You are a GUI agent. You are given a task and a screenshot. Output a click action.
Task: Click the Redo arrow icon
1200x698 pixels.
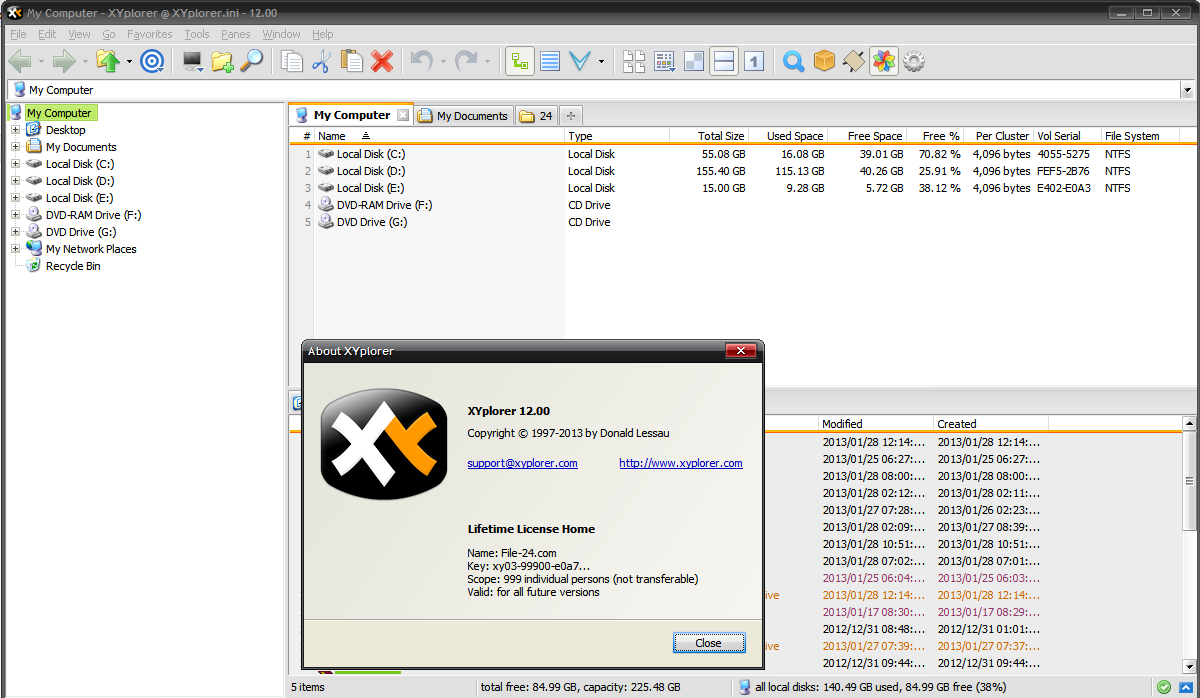pyautogui.click(x=466, y=62)
